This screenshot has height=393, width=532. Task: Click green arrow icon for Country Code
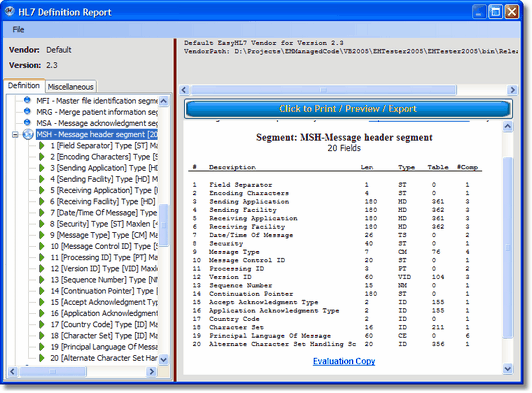click(x=42, y=325)
